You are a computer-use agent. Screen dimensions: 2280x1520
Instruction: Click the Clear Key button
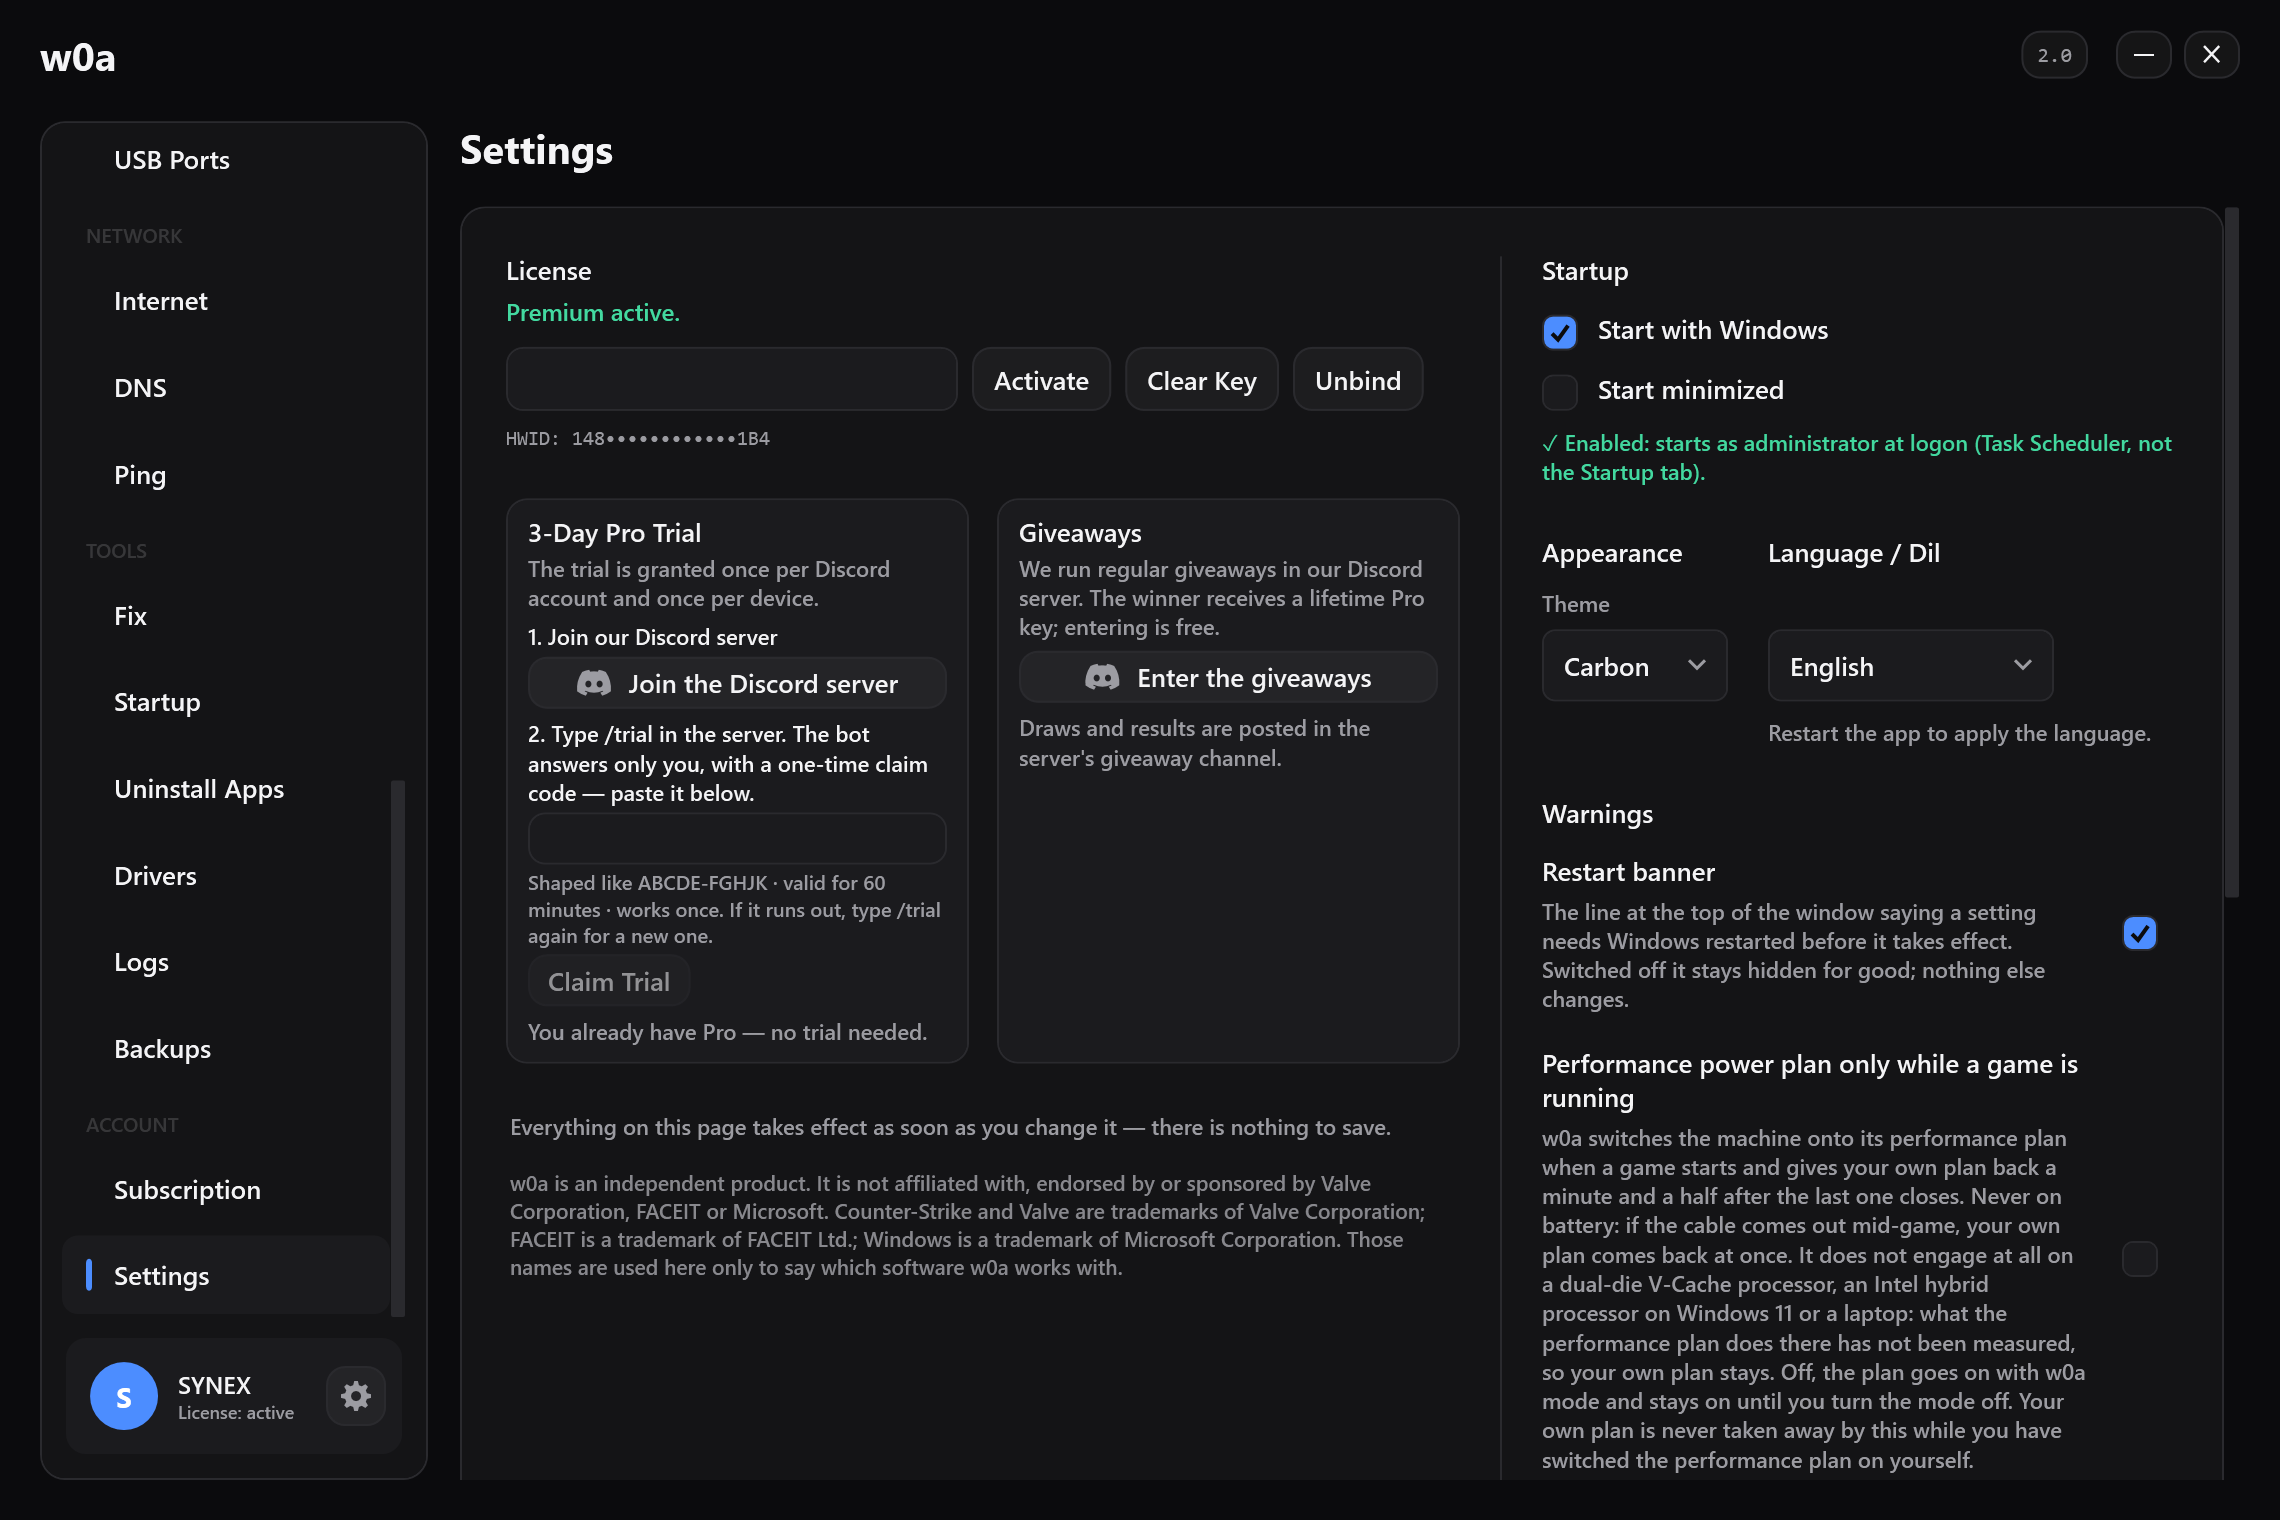click(1201, 380)
